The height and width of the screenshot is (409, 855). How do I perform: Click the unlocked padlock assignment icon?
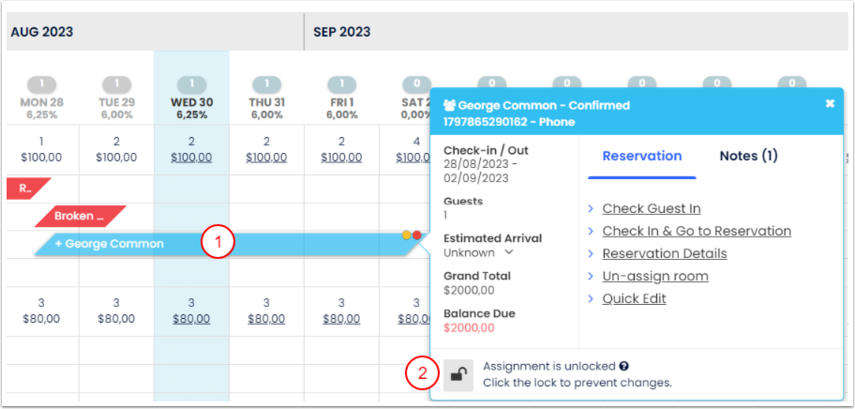[x=458, y=375]
